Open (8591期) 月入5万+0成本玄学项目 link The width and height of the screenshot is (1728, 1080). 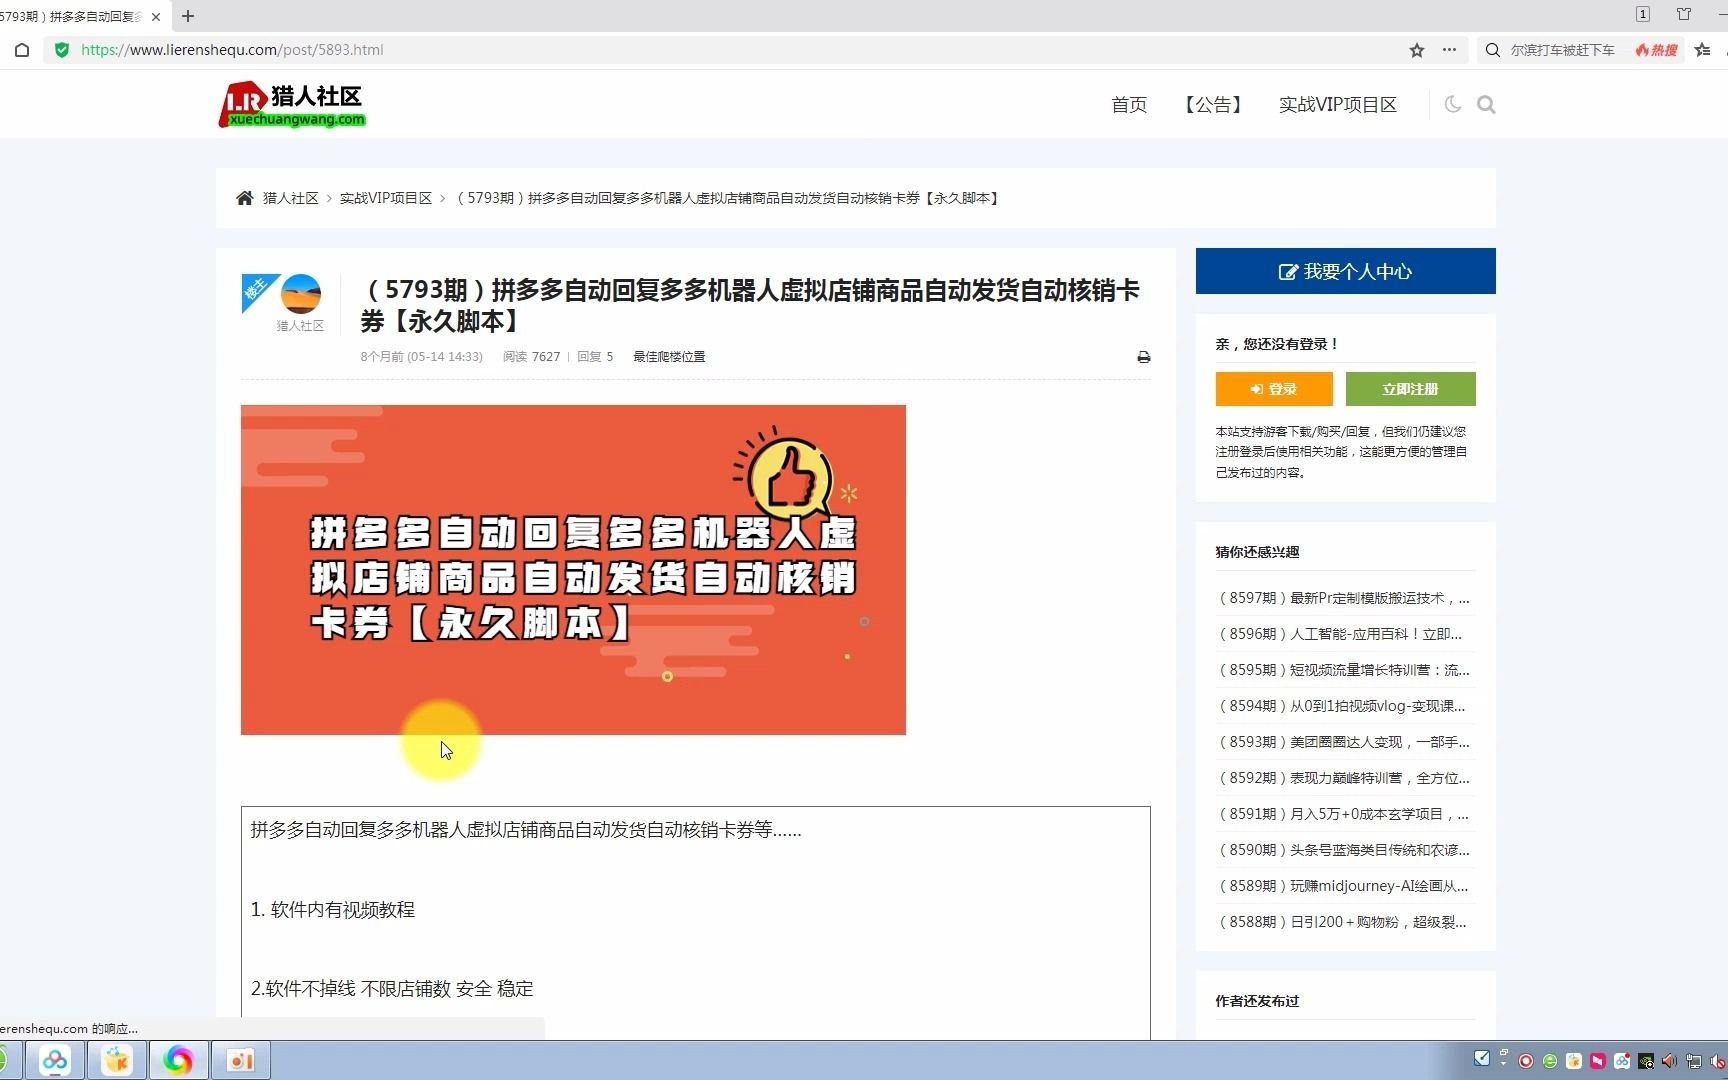(x=1343, y=814)
